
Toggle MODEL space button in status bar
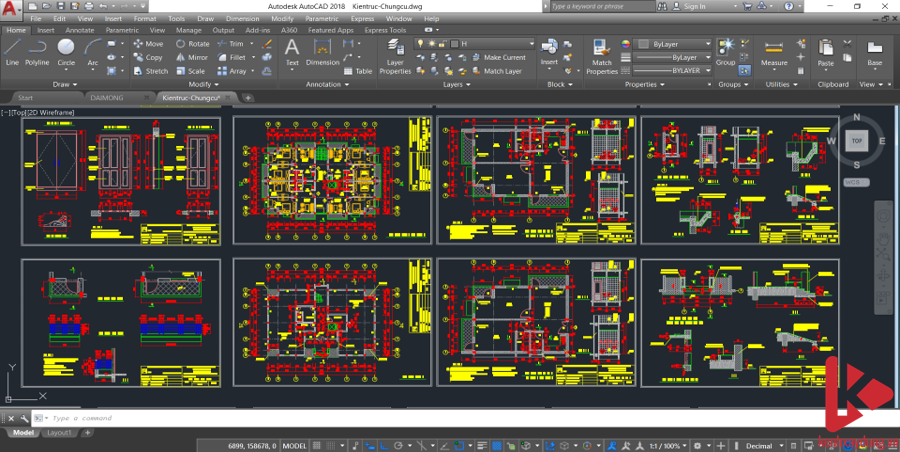295,445
